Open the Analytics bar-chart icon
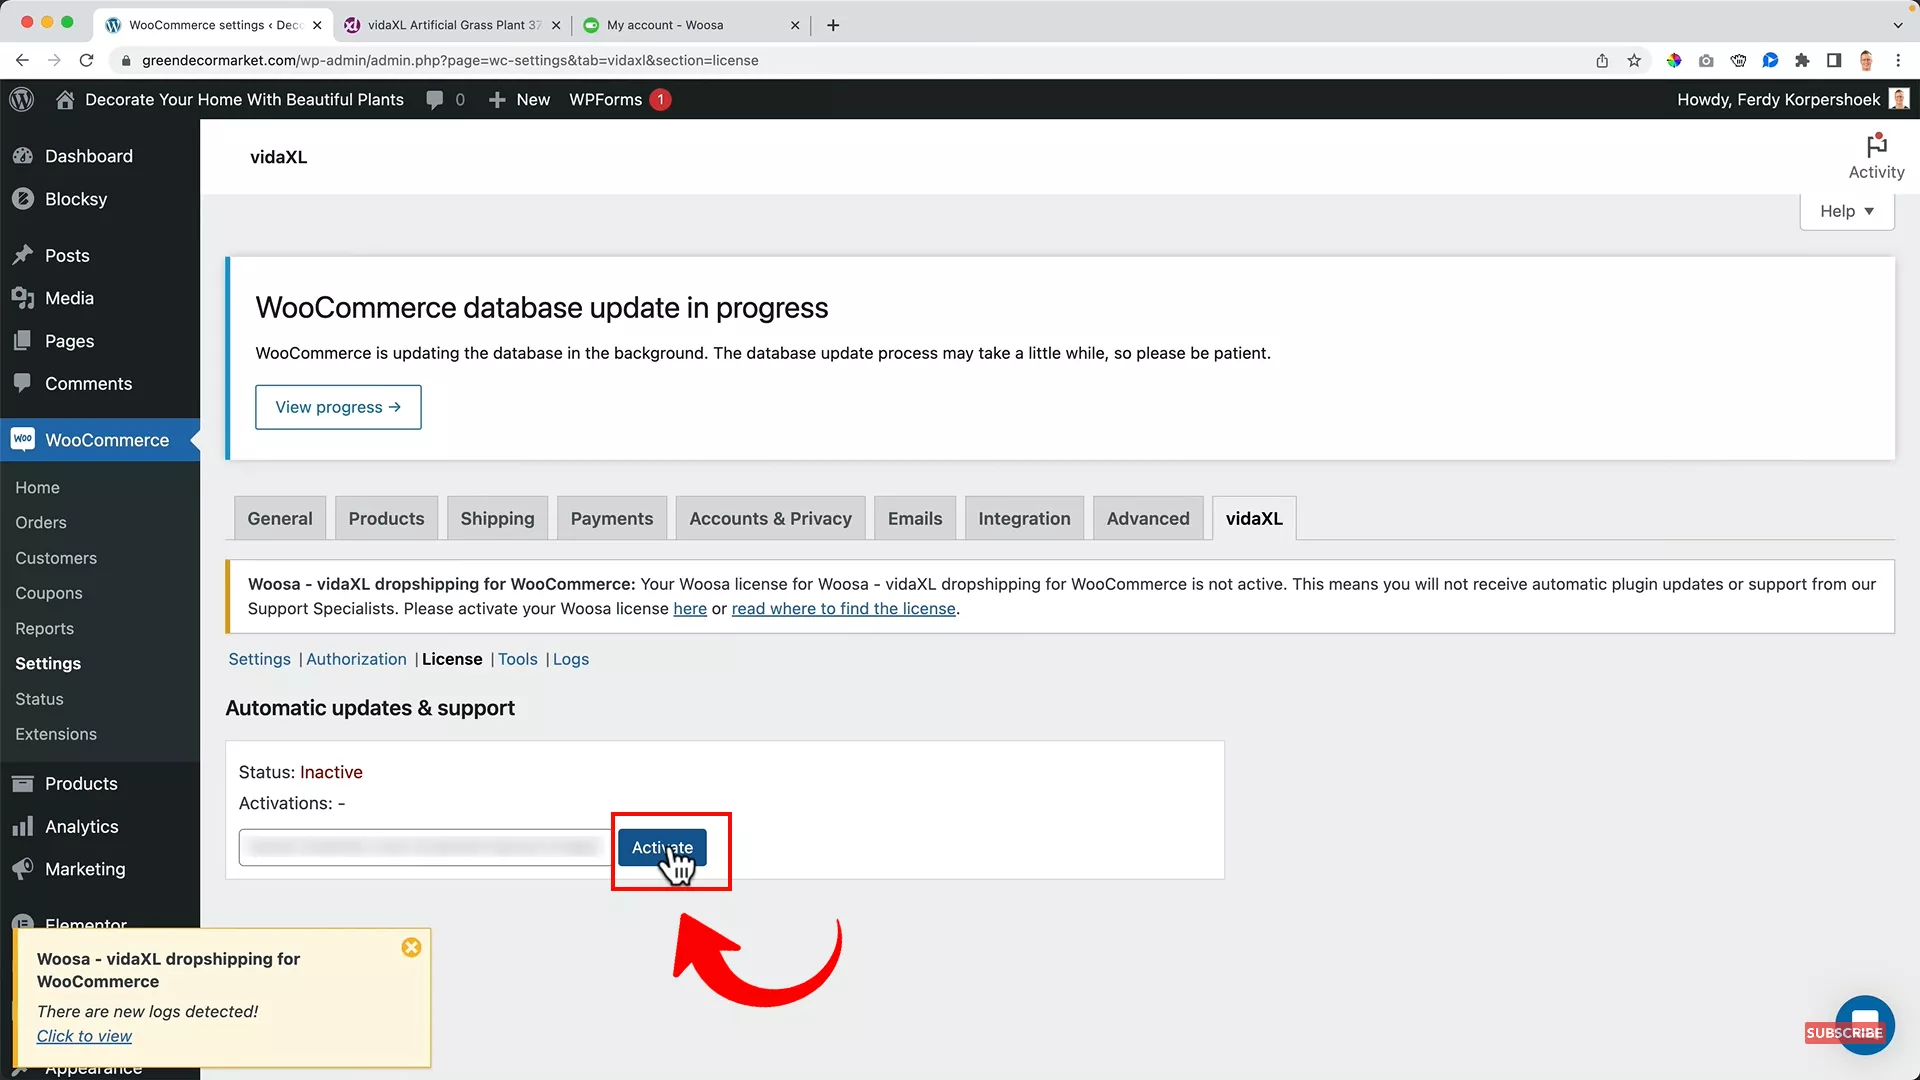Image resolution: width=1920 pixels, height=1080 pixels. coord(23,826)
